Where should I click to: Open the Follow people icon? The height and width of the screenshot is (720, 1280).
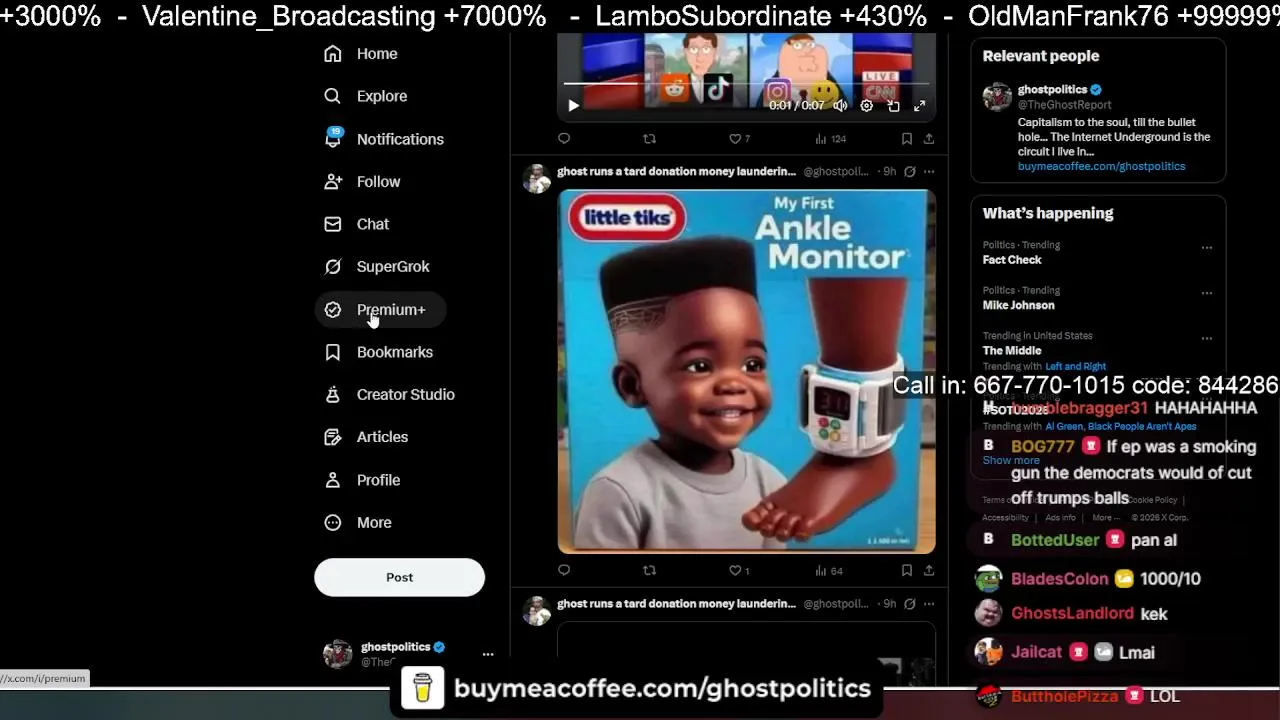pyautogui.click(x=333, y=181)
